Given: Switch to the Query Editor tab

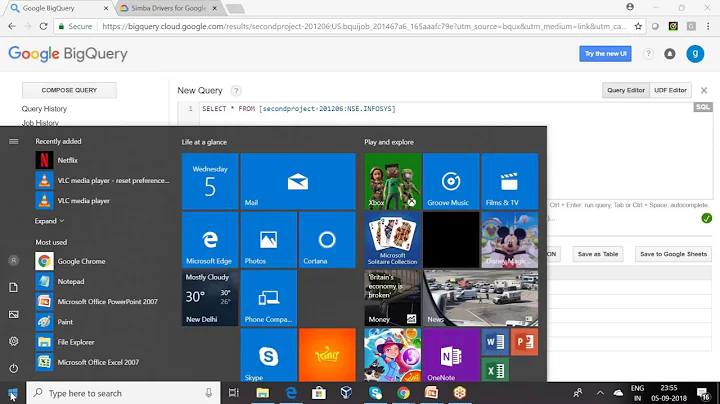Looking at the screenshot, I should click(x=626, y=90).
